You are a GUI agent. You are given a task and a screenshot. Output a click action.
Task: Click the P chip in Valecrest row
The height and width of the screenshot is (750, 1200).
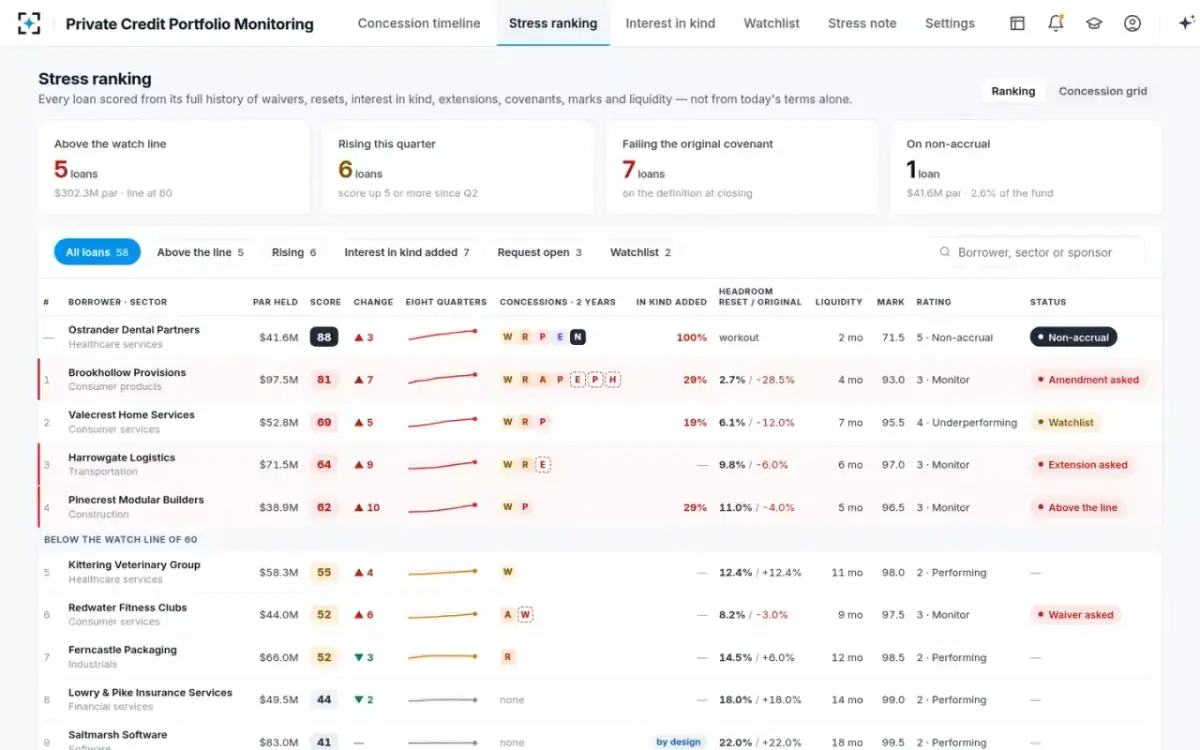[543, 422]
